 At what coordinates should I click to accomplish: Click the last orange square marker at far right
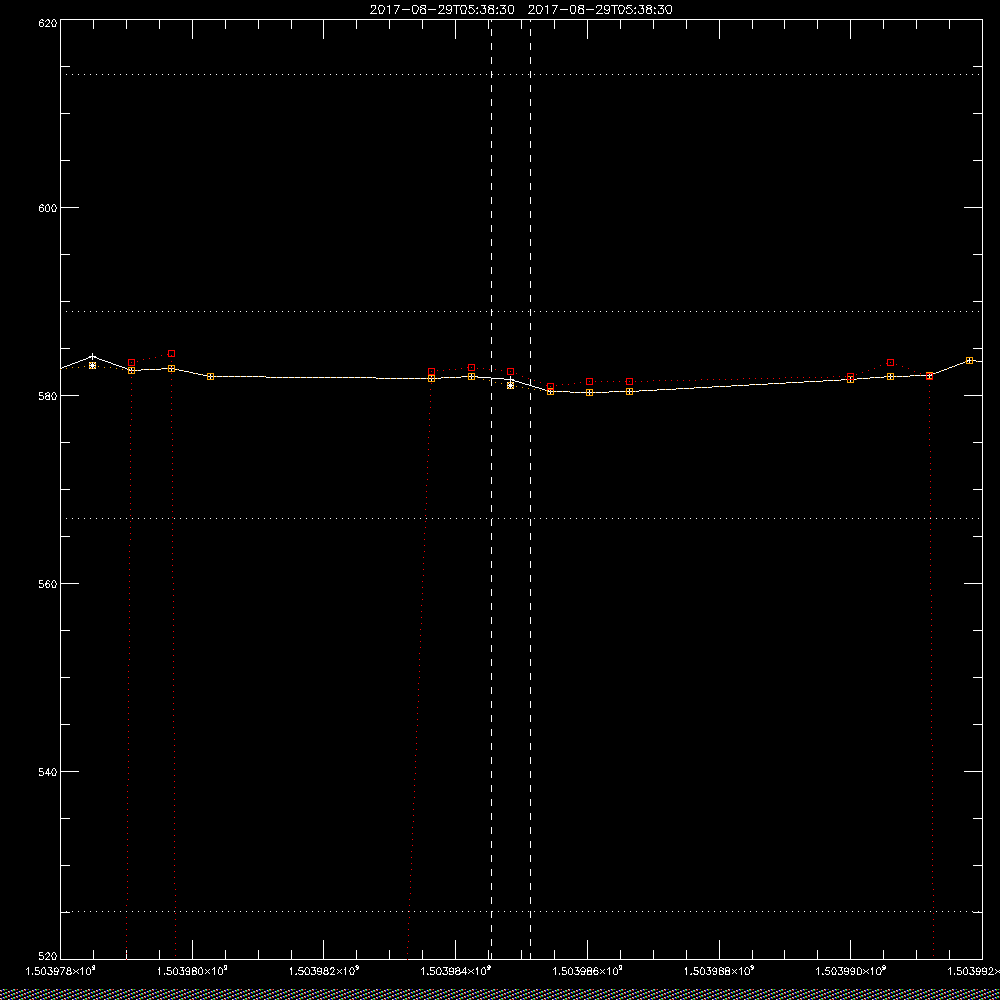pos(969,361)
